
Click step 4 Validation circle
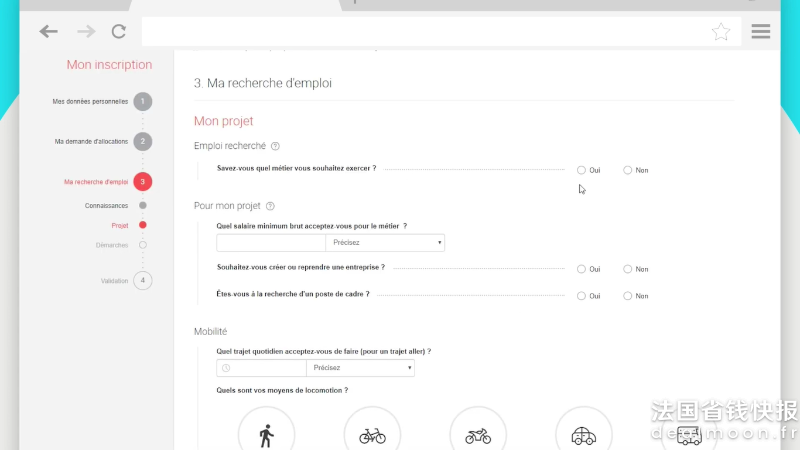click(x=143, y=281)
